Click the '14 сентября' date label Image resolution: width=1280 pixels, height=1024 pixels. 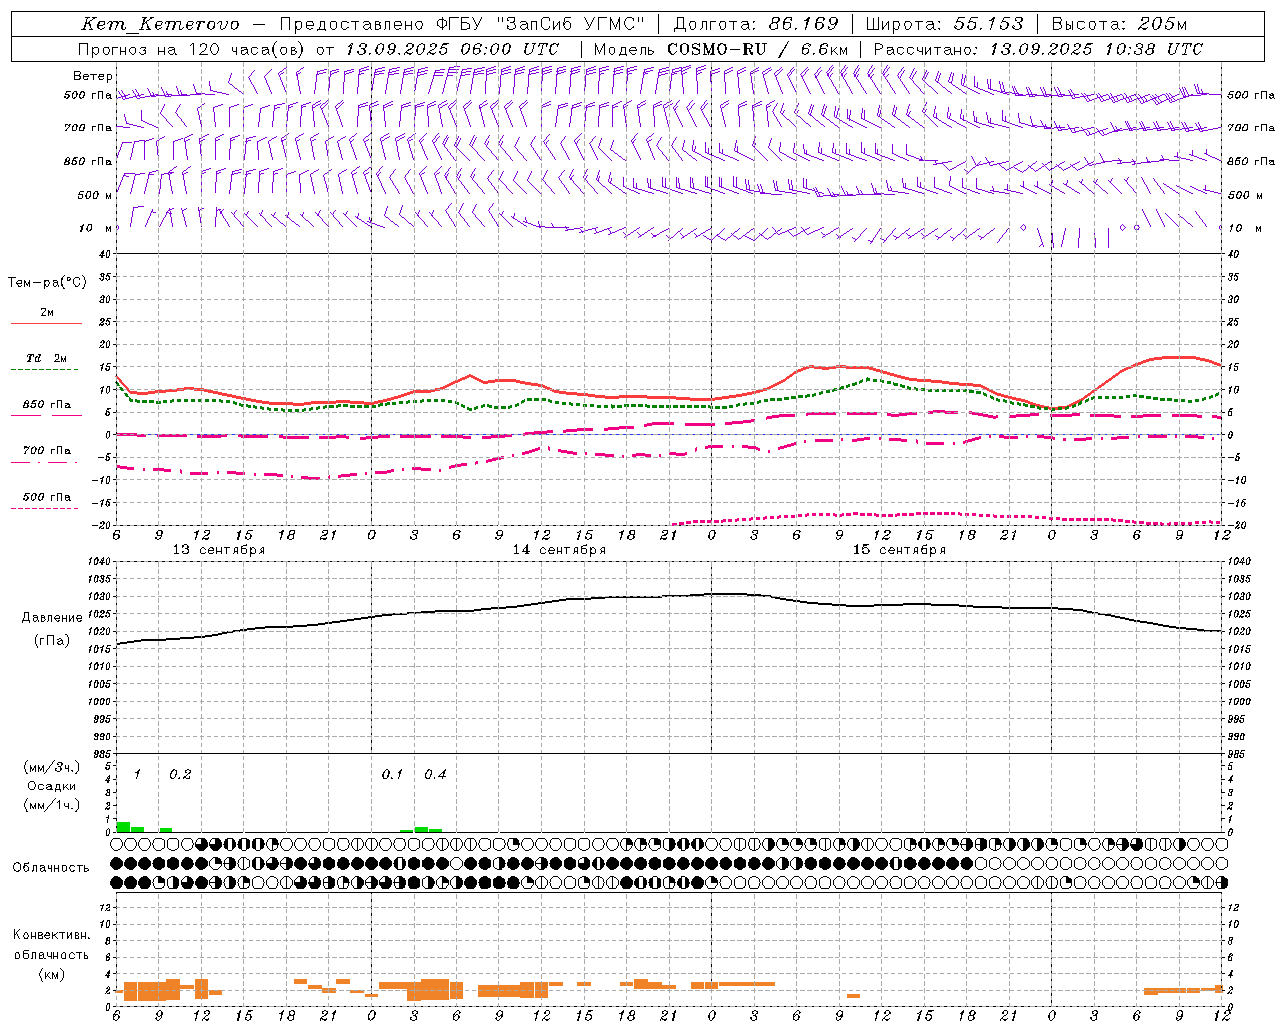pos(559,550)
